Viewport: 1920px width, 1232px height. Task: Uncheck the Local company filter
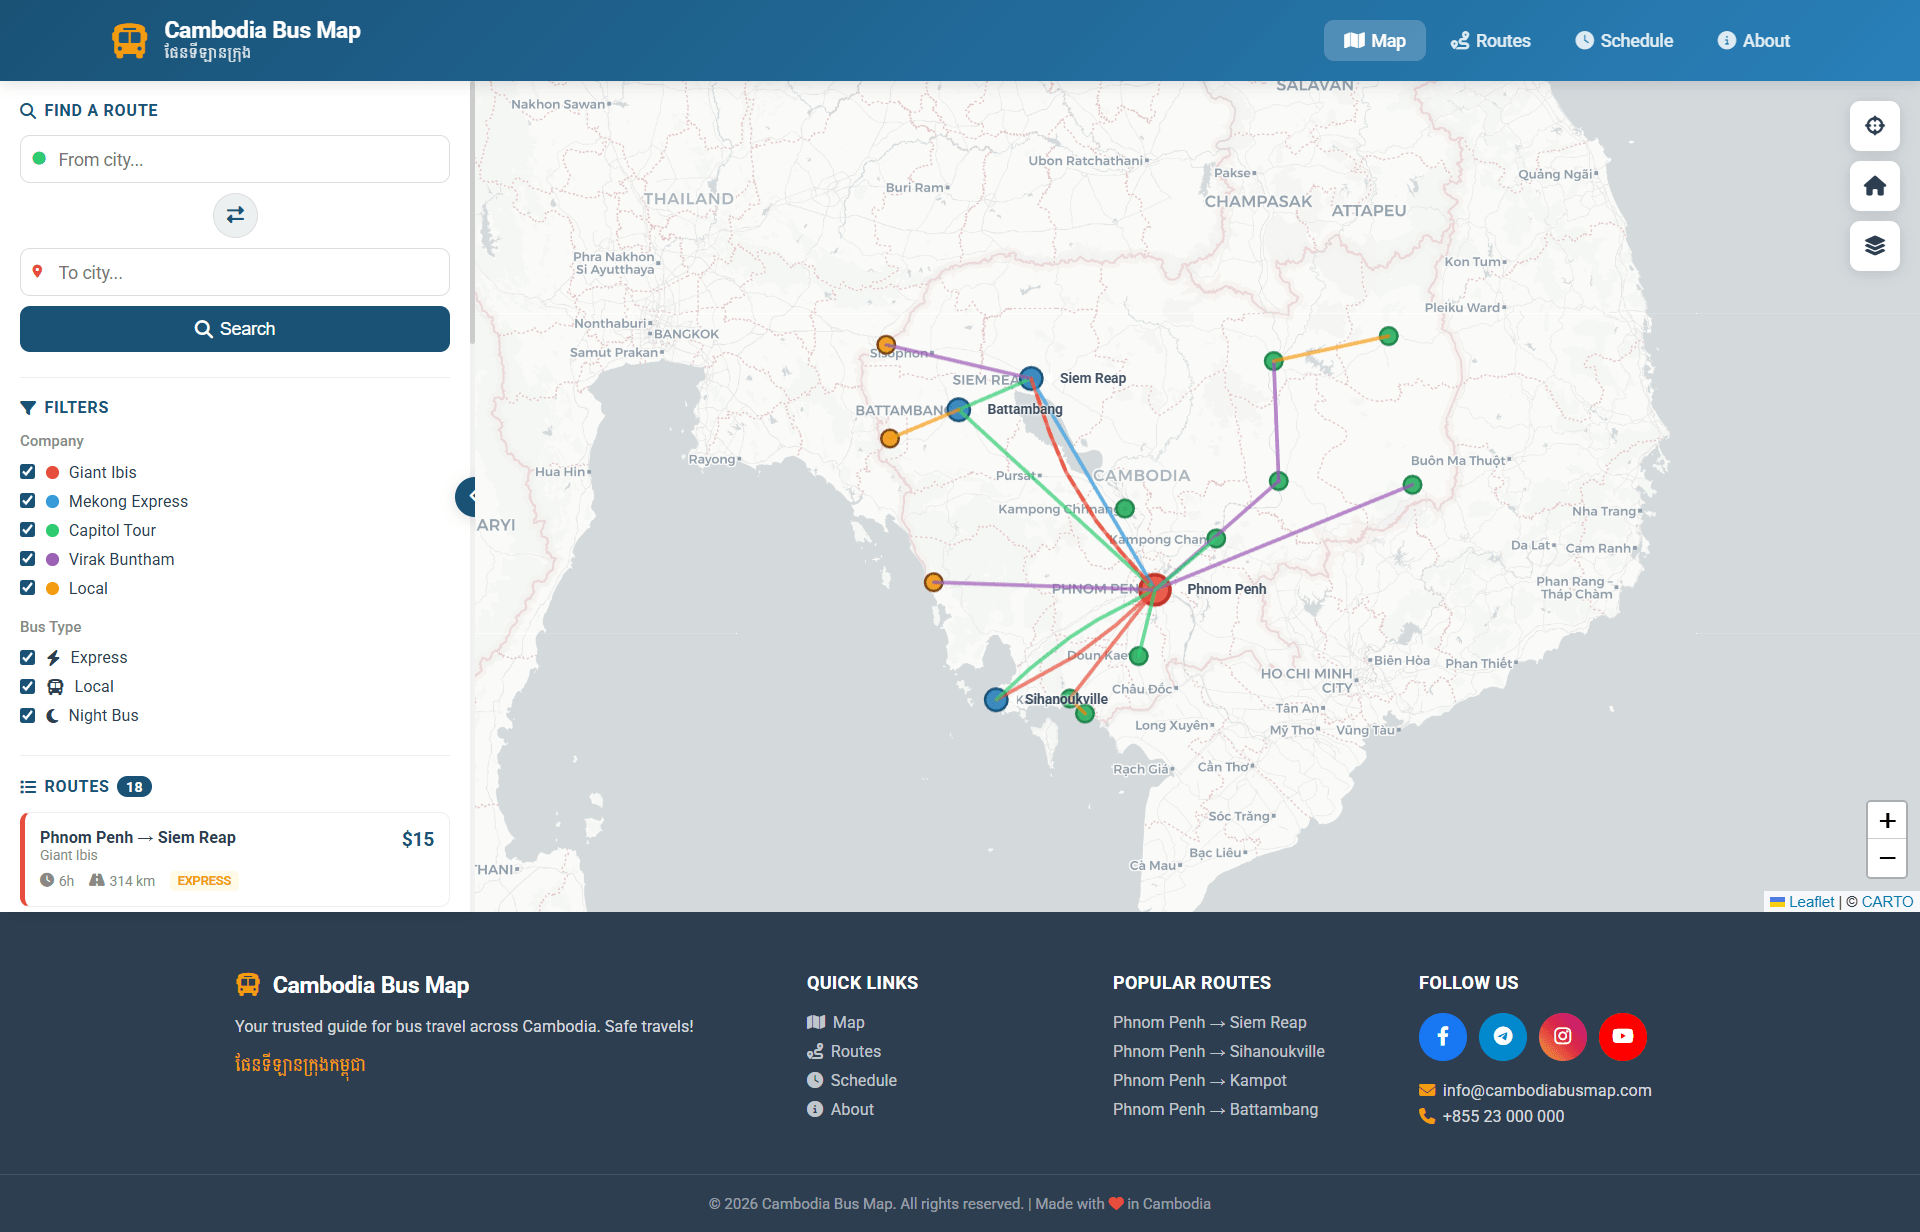click(28, 588)
